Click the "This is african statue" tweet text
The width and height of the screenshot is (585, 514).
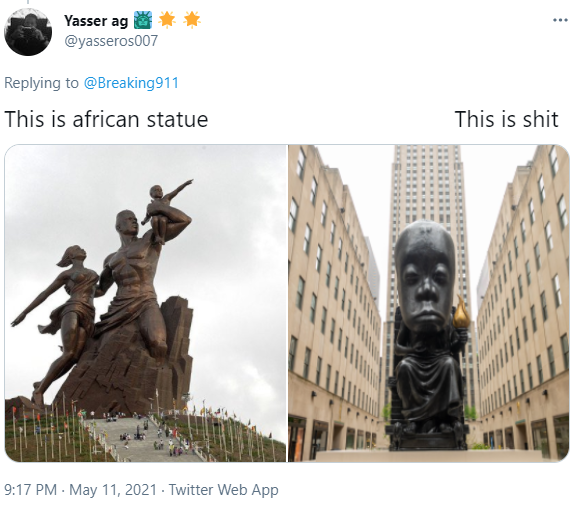(x=106, y=119)
